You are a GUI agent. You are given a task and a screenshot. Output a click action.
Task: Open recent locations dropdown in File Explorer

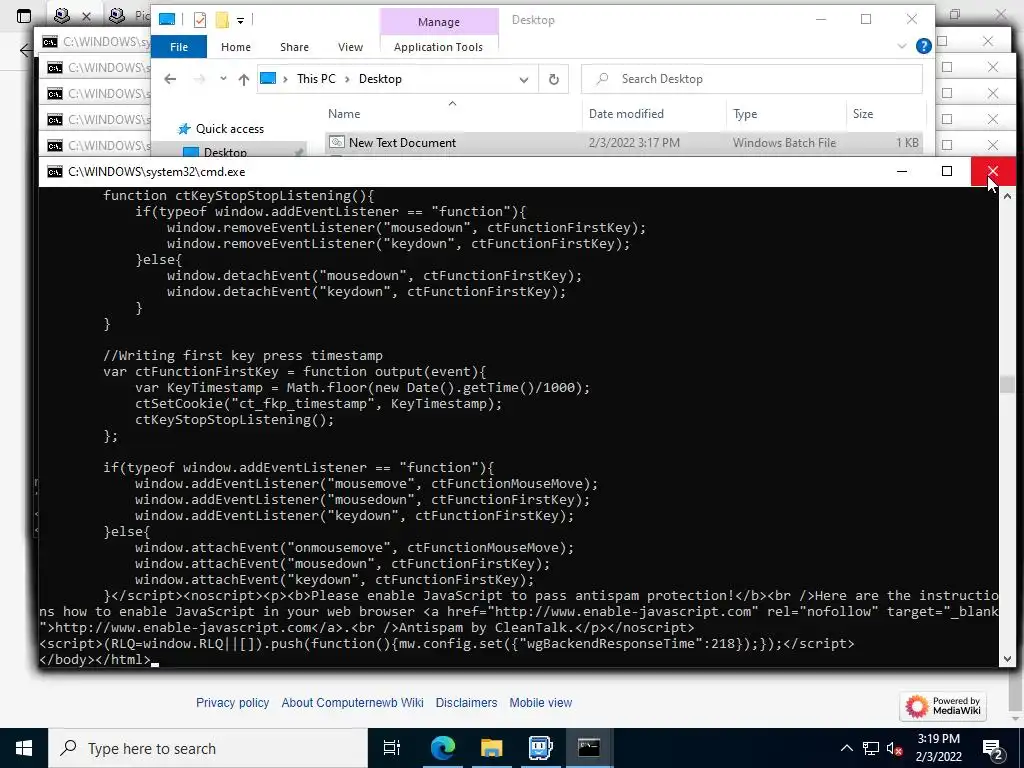tap(223, 79)
